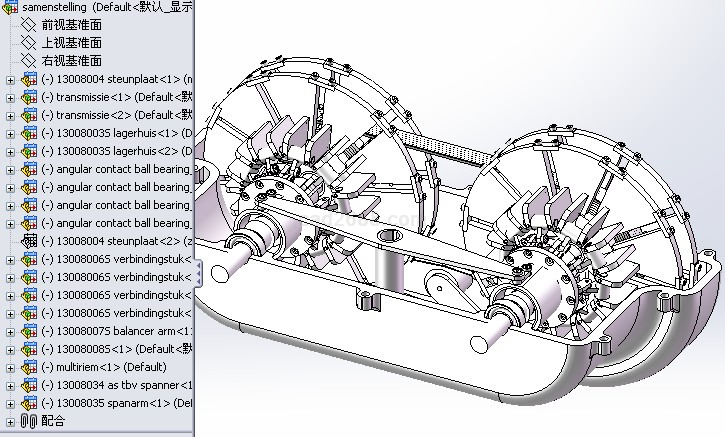Click the 上视基准面 plane icon
The width and height of the screenshot is (725, 437).
28,42
